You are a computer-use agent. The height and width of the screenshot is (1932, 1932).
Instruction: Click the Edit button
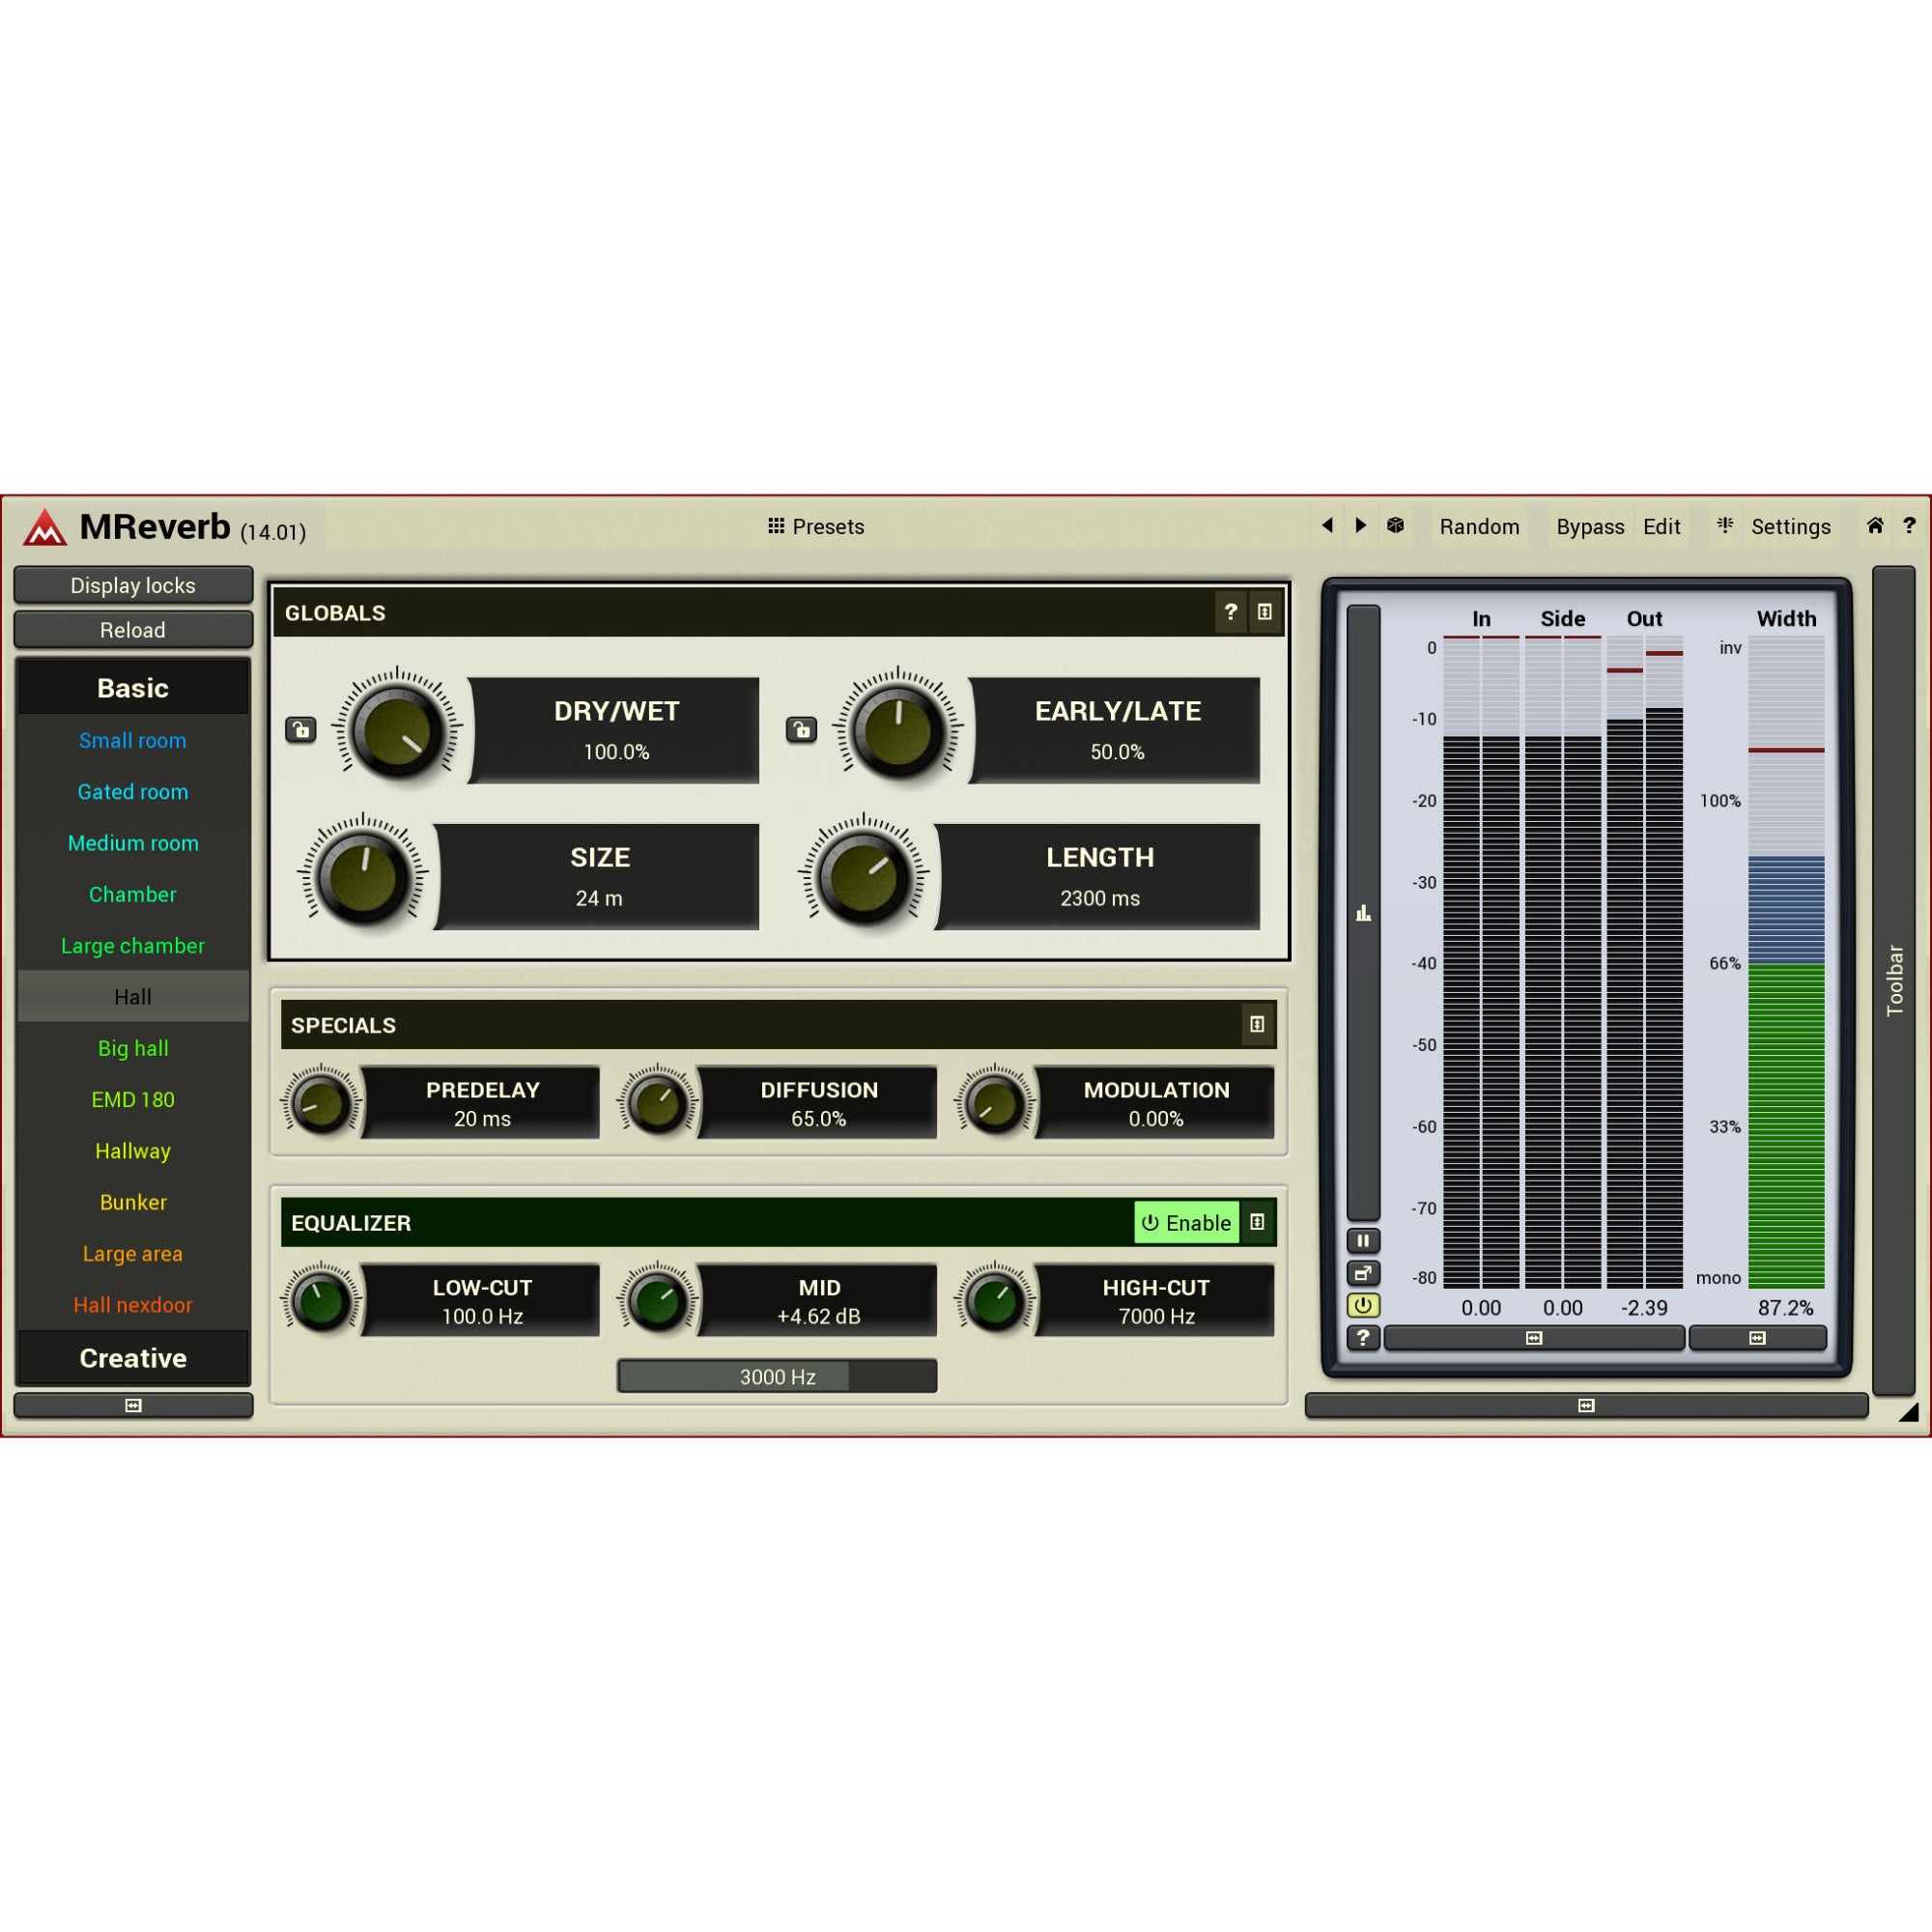pyautogui.click(x=1661, y=526)
